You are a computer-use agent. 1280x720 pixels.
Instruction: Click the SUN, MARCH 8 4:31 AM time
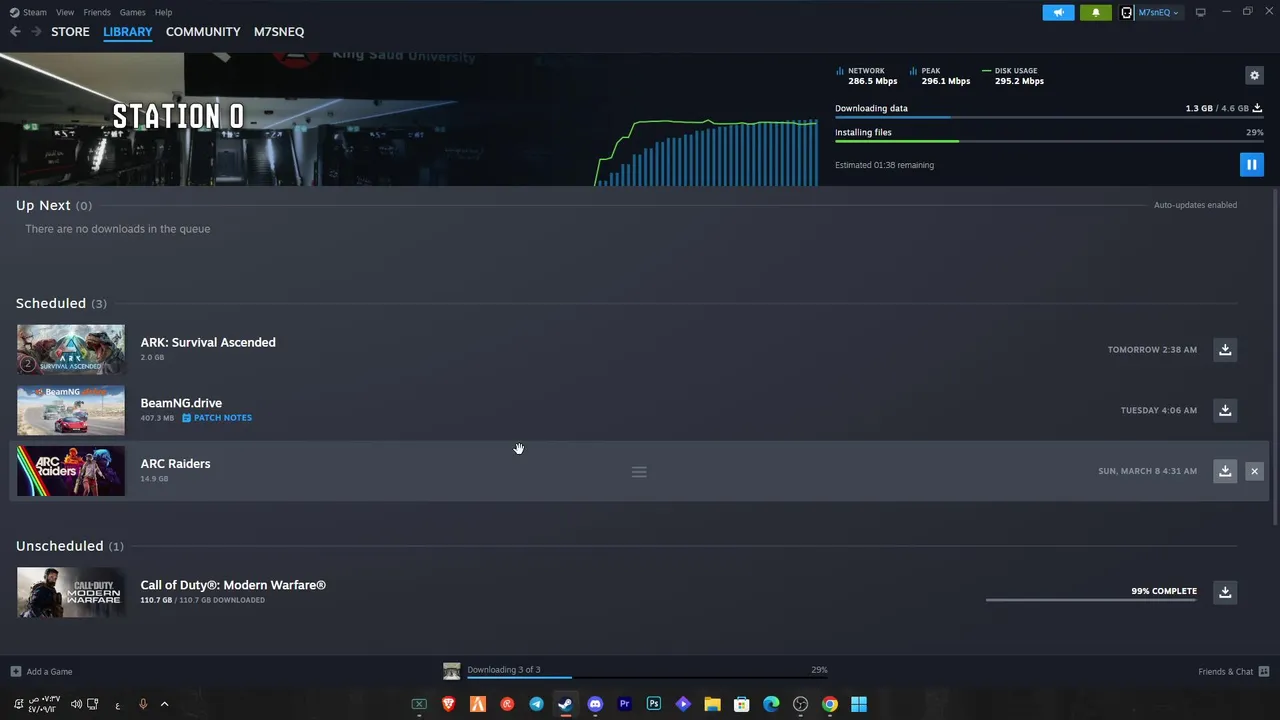click(x=1147, y=471)
